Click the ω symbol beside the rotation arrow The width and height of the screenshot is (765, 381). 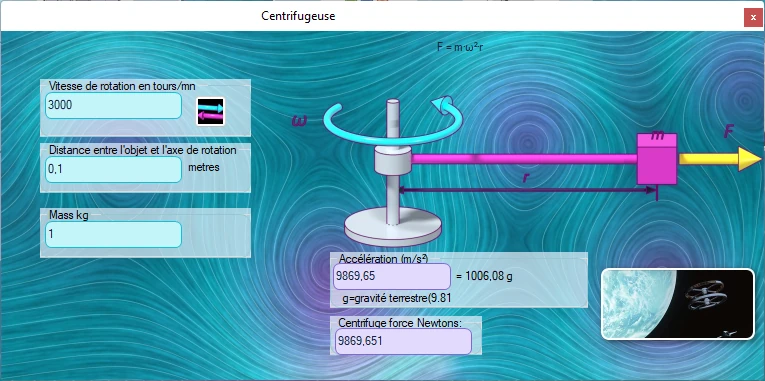(300, 120)
